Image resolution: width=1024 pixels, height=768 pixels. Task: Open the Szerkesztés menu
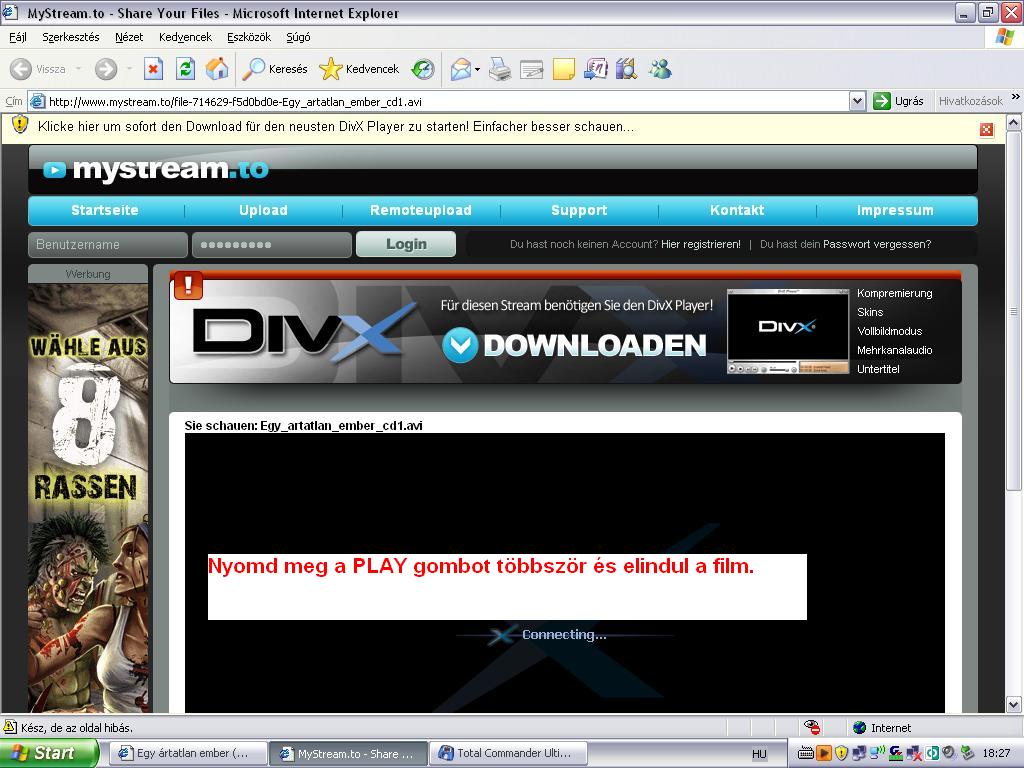[71, 37]
